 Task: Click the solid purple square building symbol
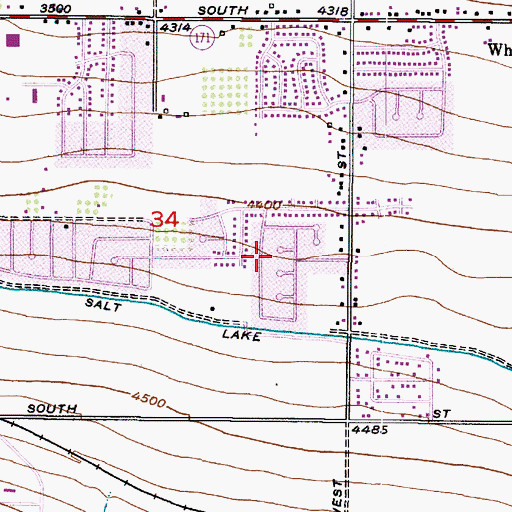tap(13, 40)
